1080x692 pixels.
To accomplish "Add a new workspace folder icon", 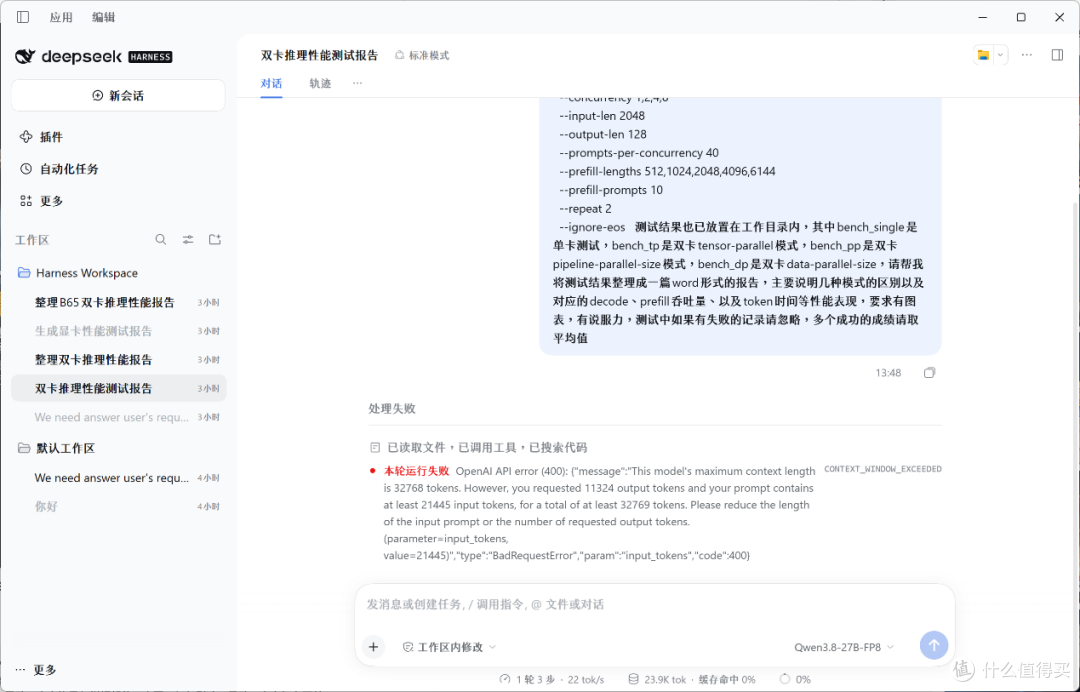I will tap(215, 240).
